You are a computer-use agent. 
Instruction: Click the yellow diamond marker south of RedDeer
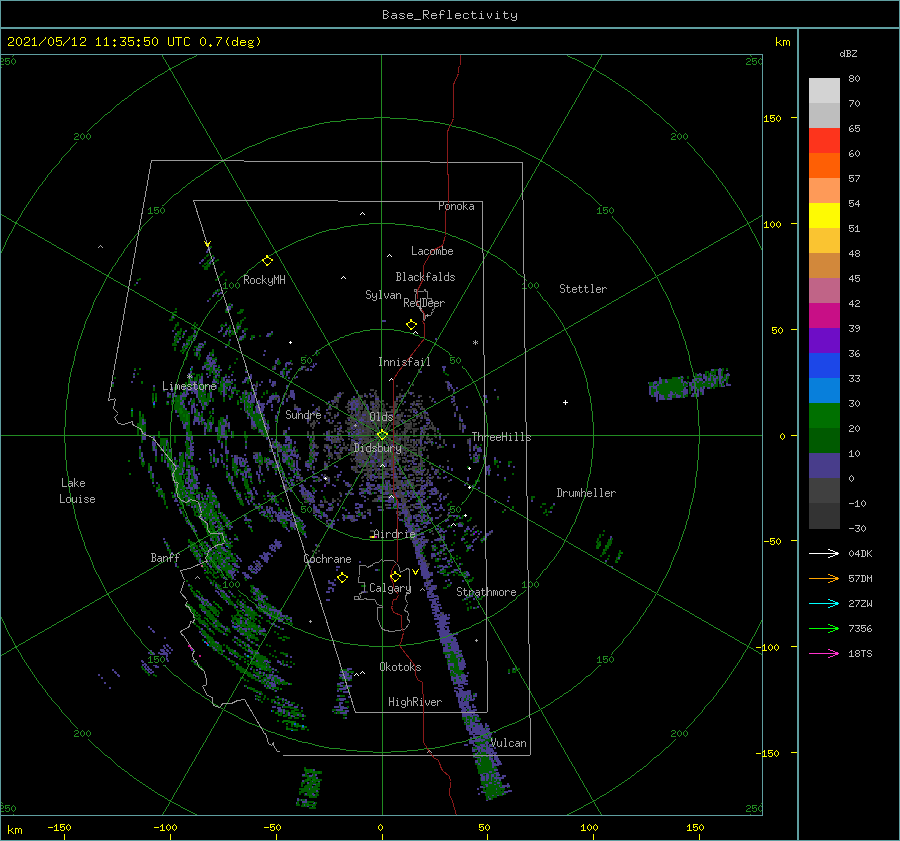(412, 324)
